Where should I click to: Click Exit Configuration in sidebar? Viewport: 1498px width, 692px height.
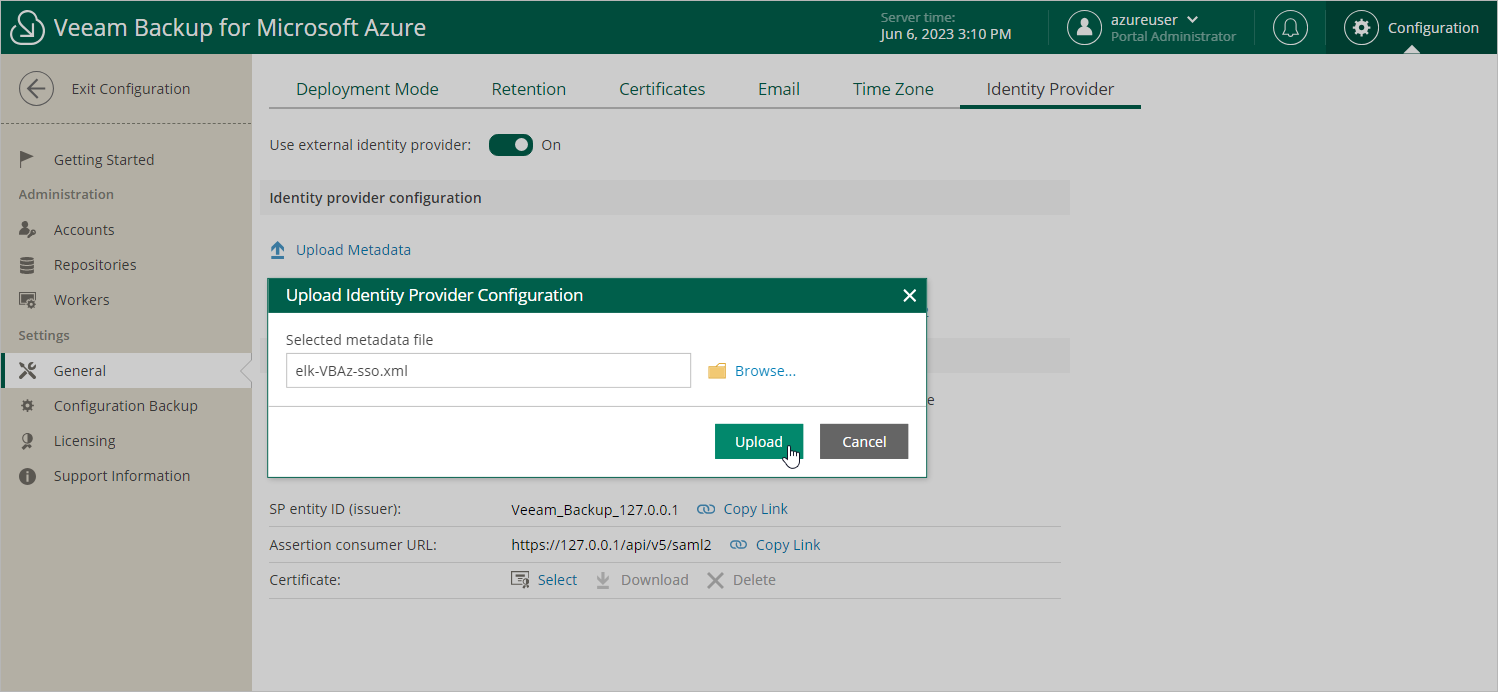pos(131,89)
